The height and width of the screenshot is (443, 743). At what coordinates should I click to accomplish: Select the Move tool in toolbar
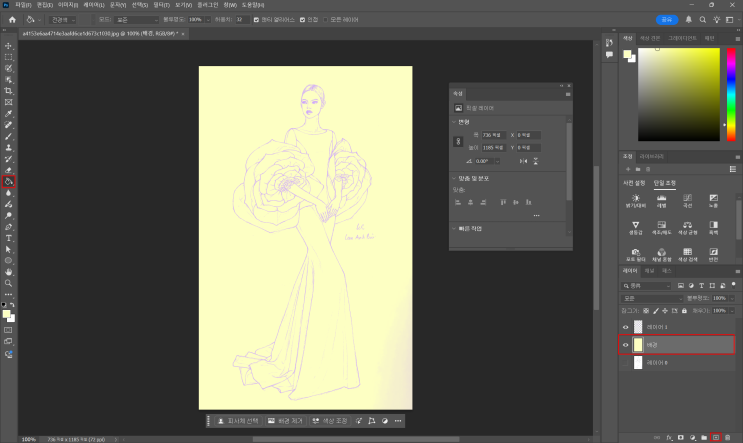9,46
